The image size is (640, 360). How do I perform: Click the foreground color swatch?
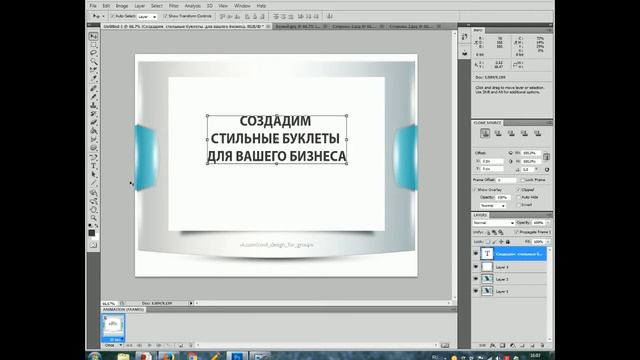91,233
